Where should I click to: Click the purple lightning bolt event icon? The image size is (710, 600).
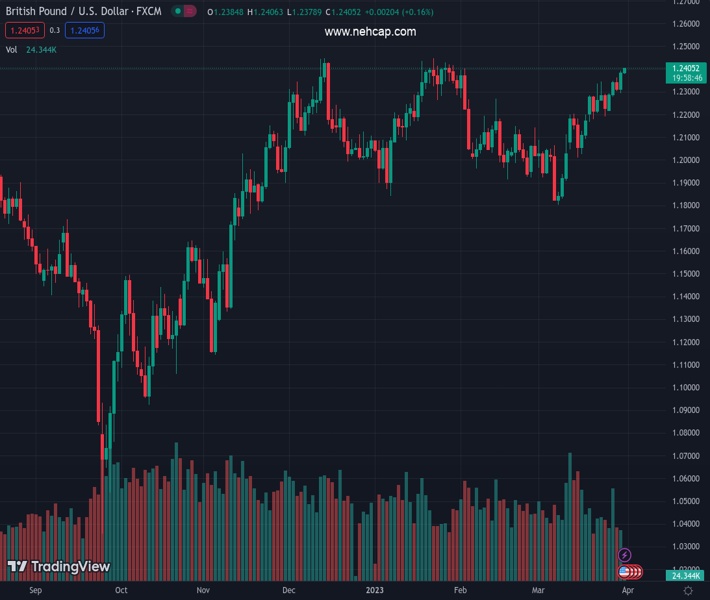click(x=625, y=555)
